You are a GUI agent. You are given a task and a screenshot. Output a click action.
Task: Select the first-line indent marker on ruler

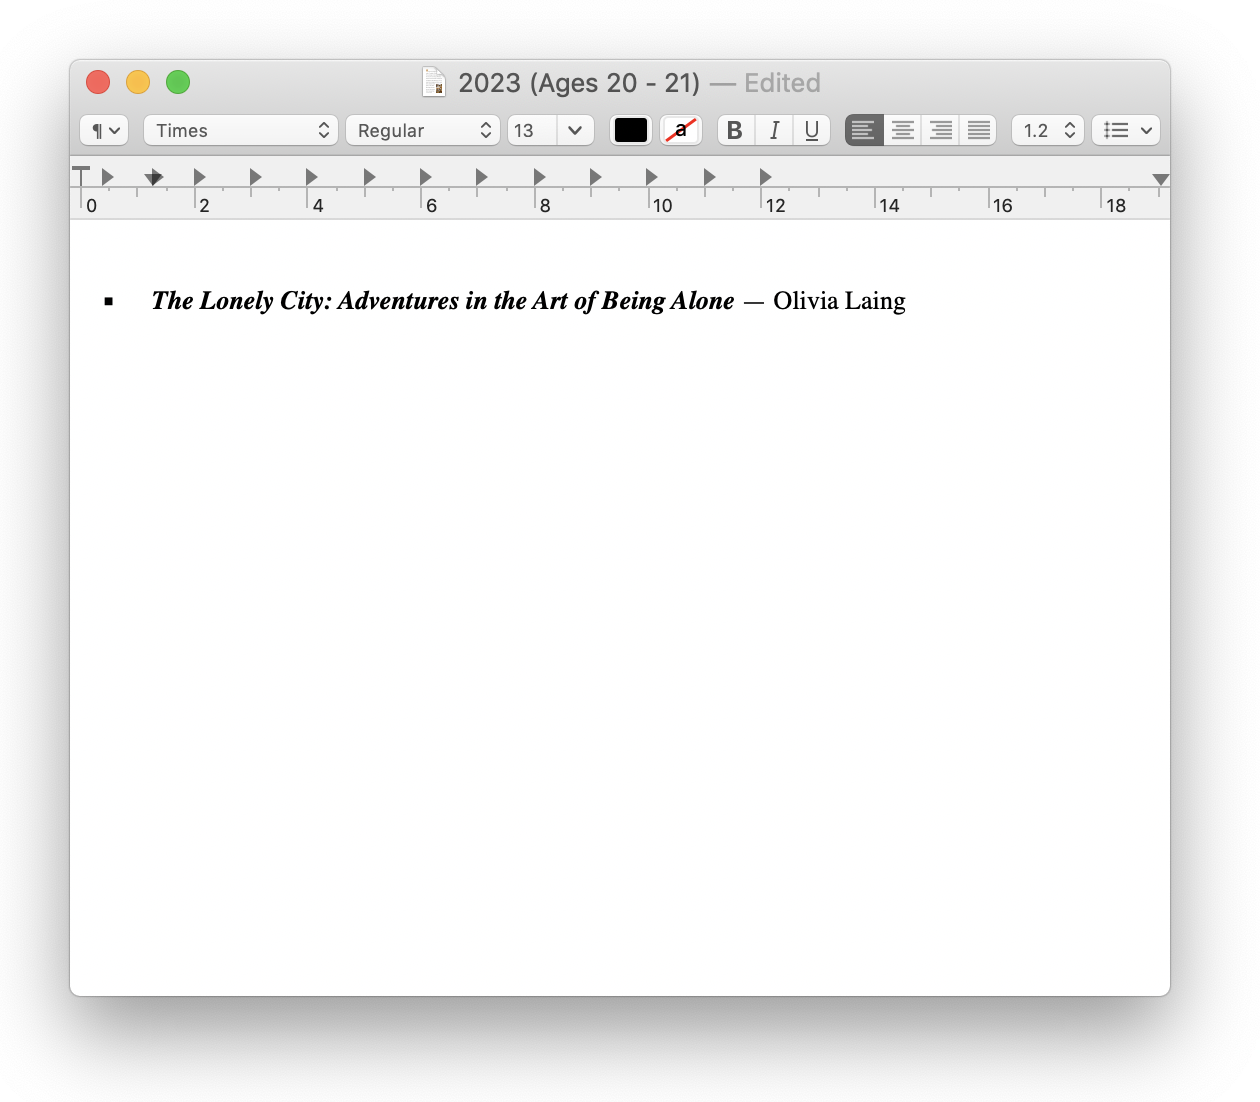[81, 176]
